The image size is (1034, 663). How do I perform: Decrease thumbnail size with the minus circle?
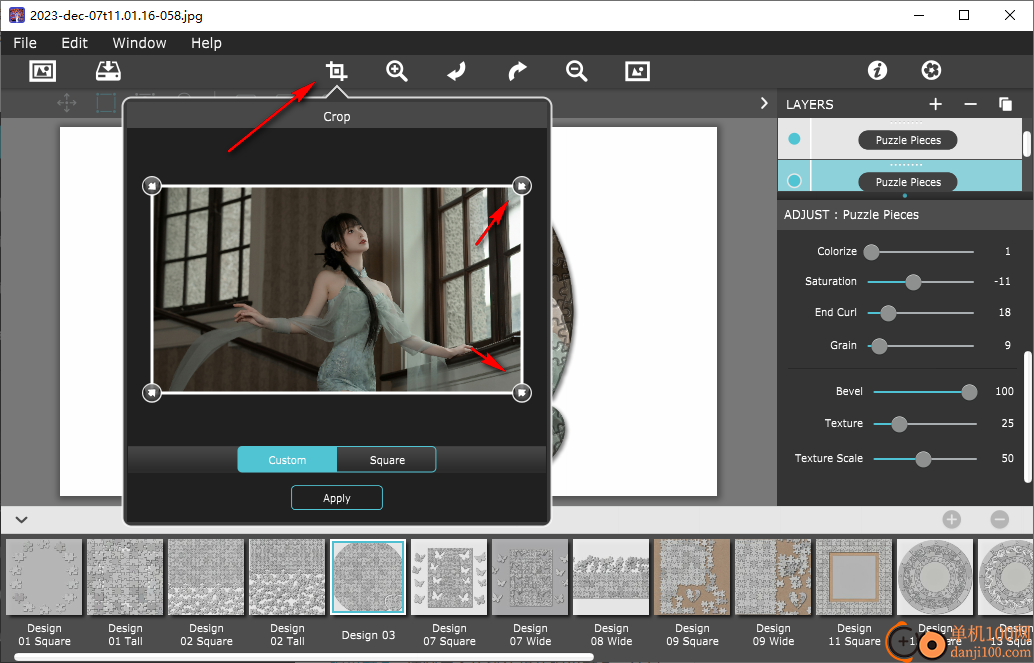click(1000, 520)
